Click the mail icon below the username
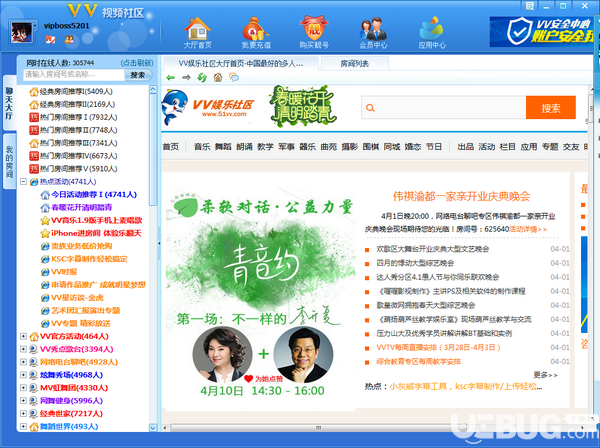 click(50, 39)
